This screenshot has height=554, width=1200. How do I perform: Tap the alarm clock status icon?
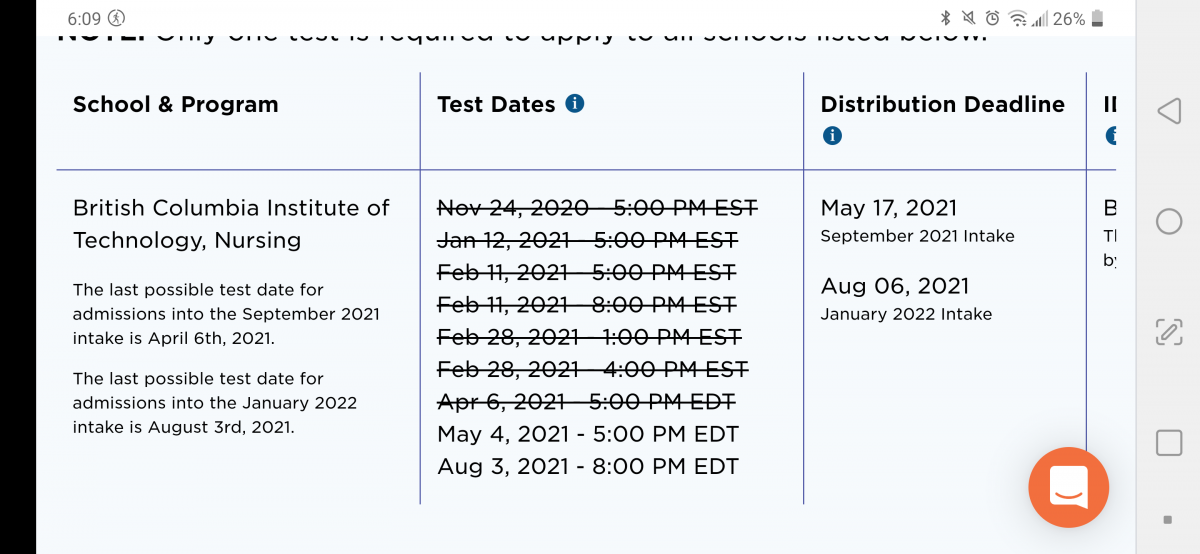(992, 18)
